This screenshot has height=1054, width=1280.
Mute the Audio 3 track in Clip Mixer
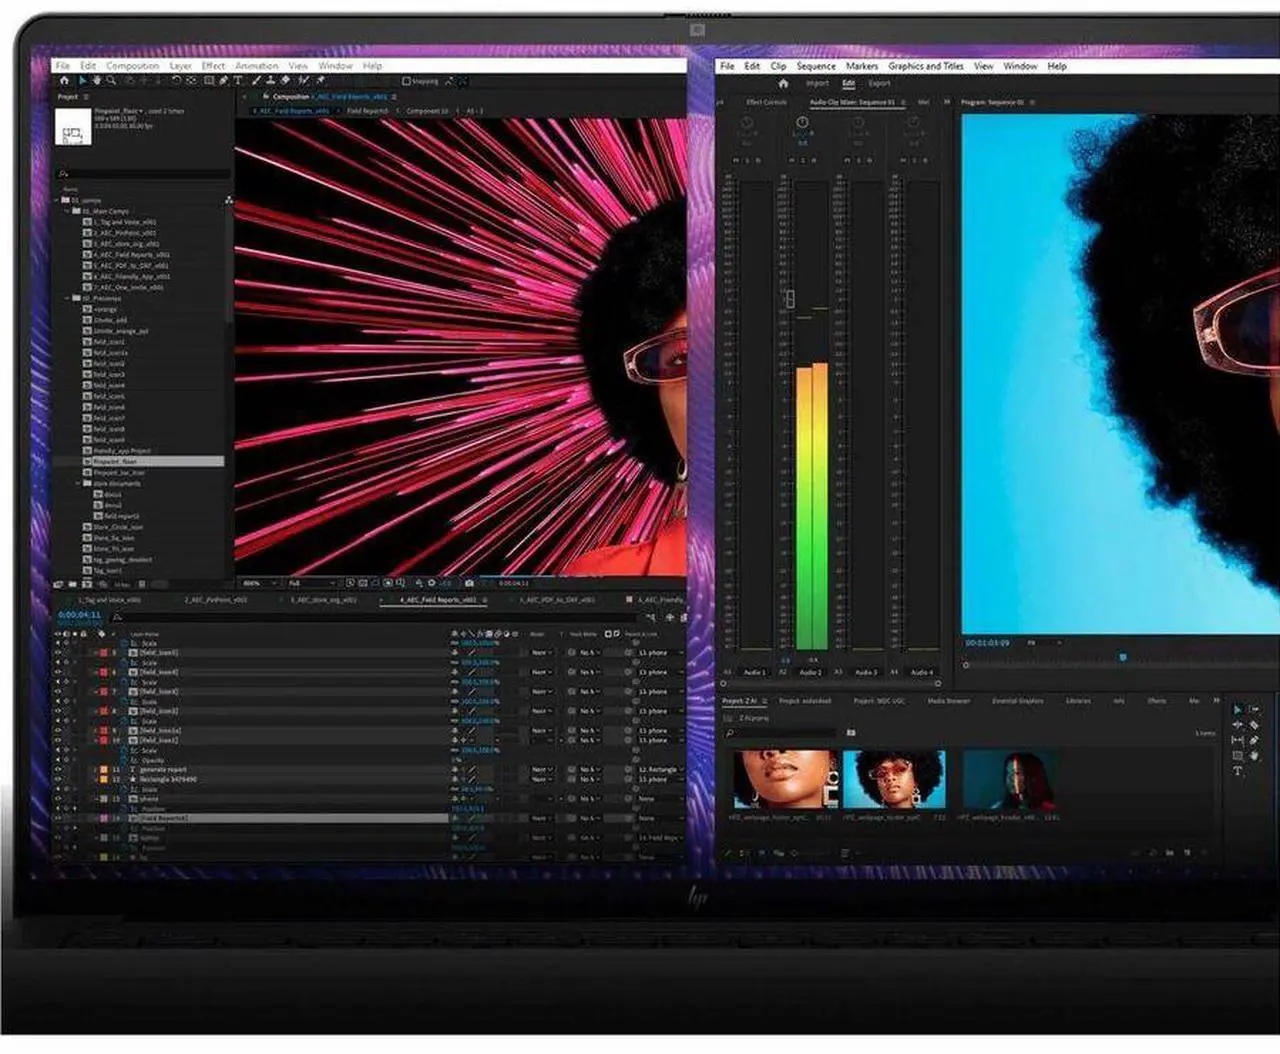pos(847,160)
